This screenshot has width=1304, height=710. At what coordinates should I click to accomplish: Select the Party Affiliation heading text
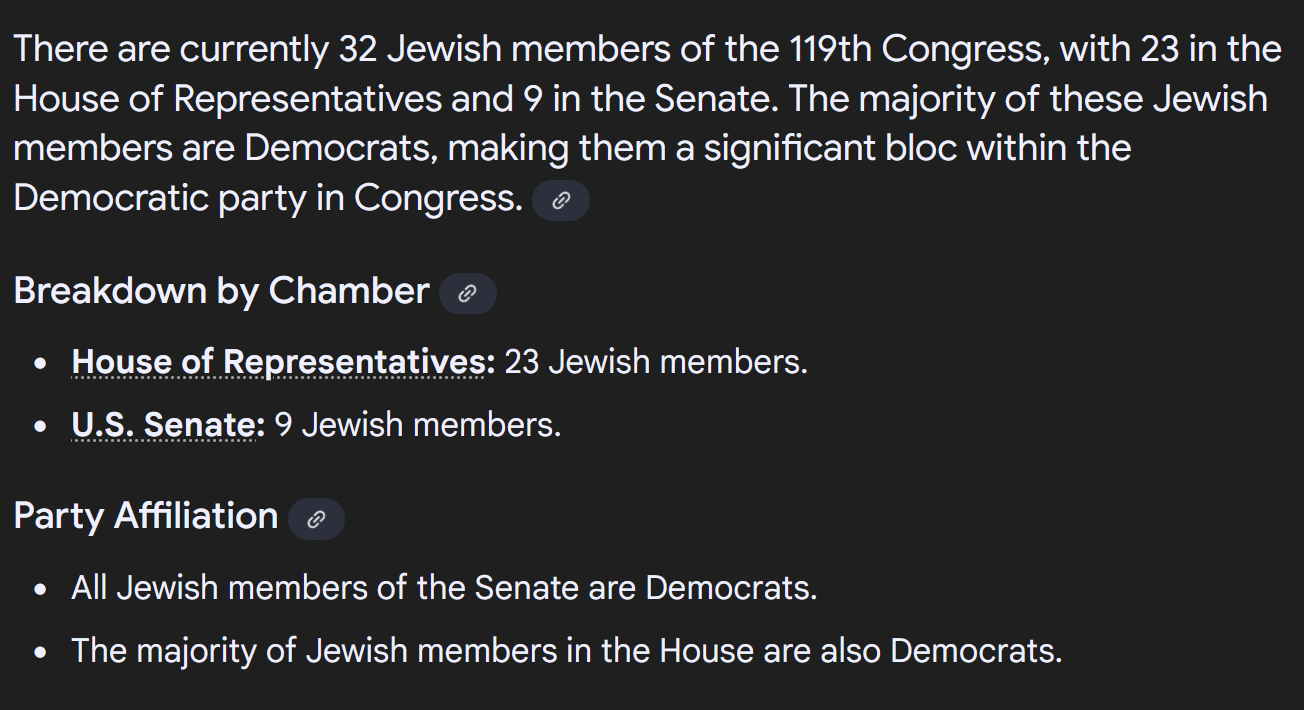(x=146, y=516)
